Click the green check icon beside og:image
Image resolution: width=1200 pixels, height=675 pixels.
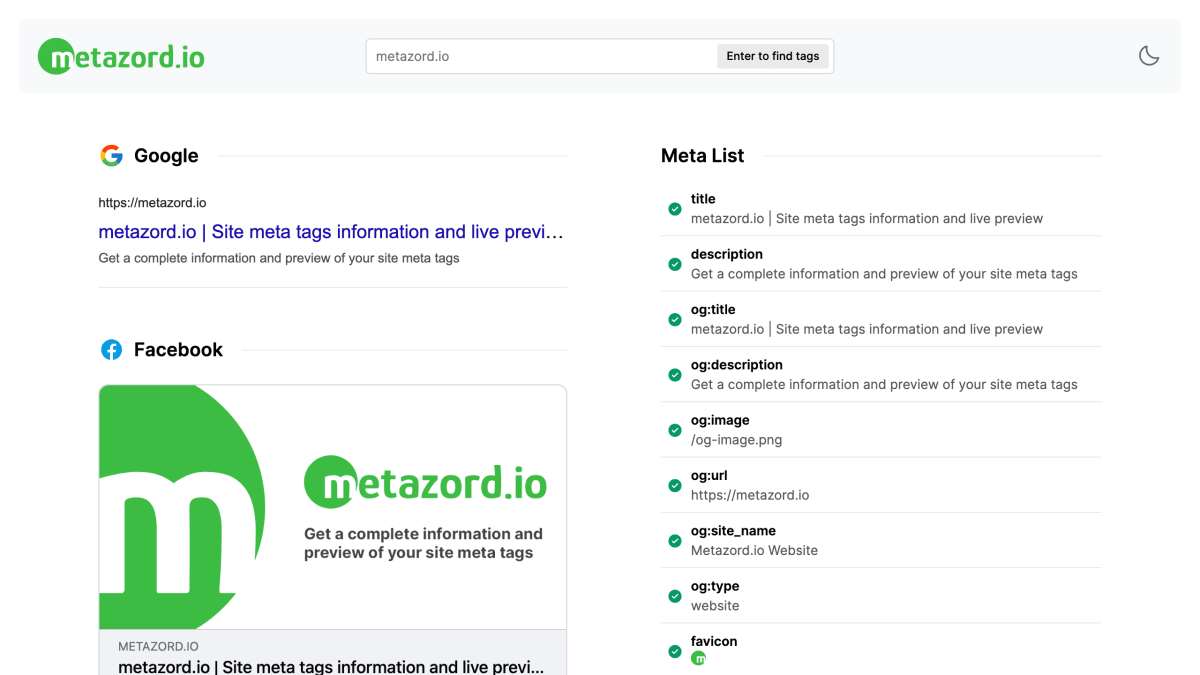click(x=675, y=430)
